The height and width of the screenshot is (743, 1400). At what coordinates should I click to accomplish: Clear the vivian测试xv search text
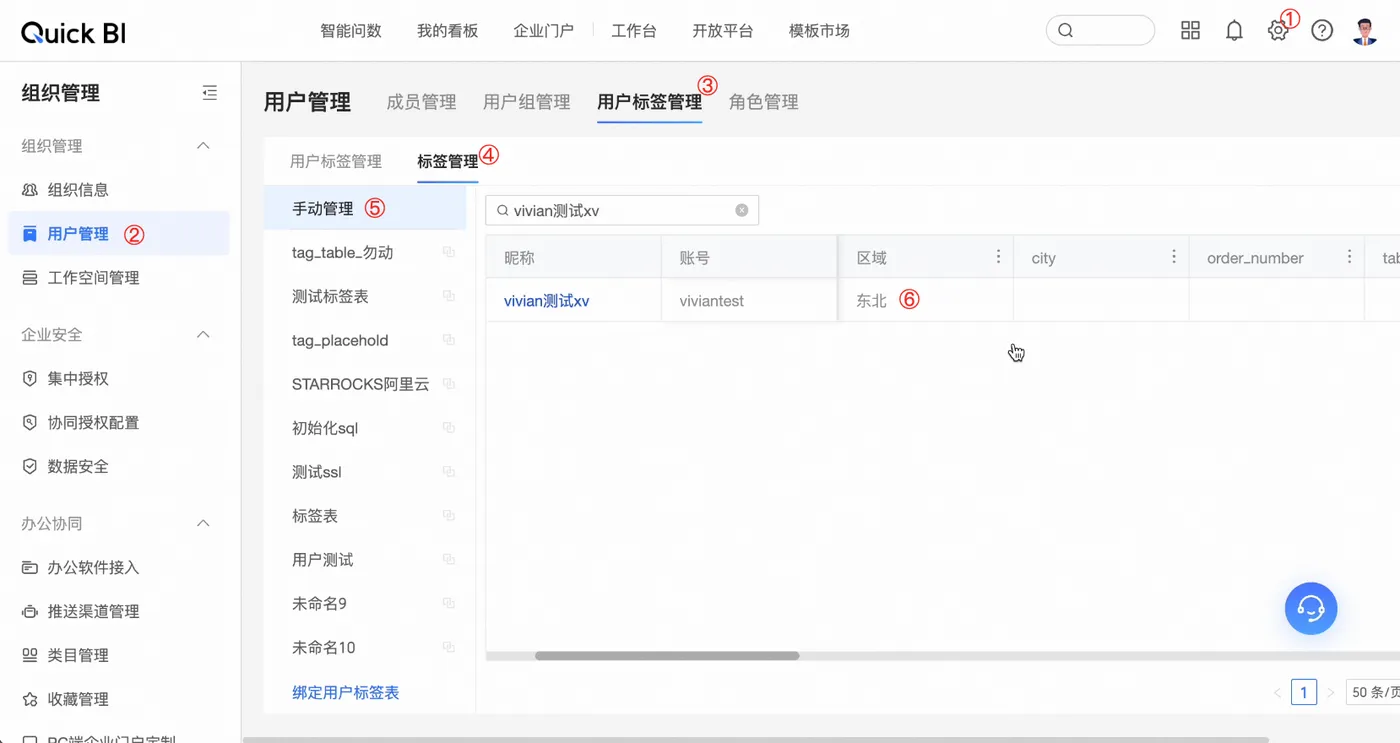tap(742, 210)
